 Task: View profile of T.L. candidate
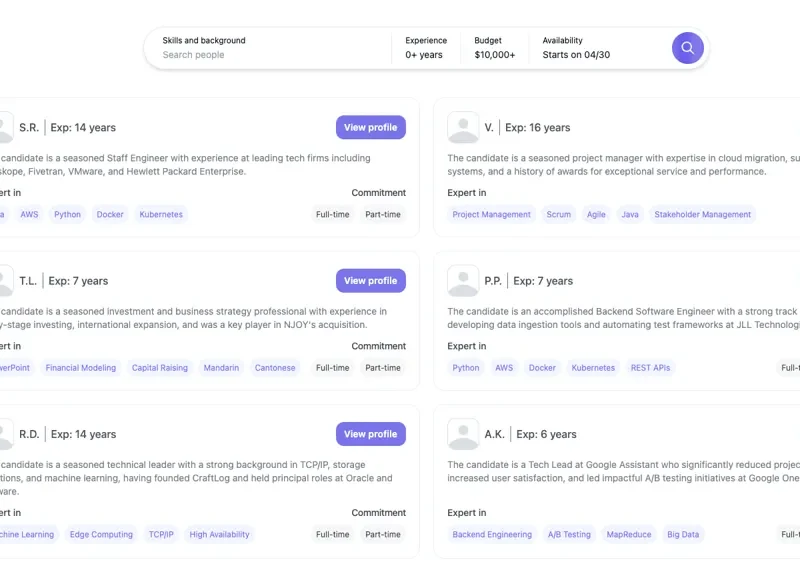coord(370,281)
